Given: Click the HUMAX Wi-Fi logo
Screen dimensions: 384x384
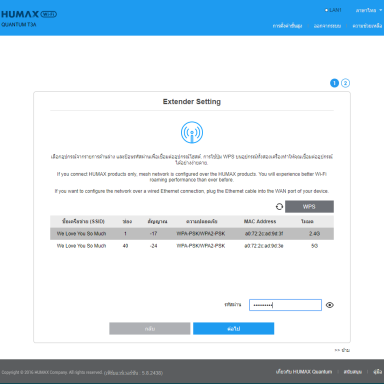Looking at the screenshot, I should click(29, 14).
